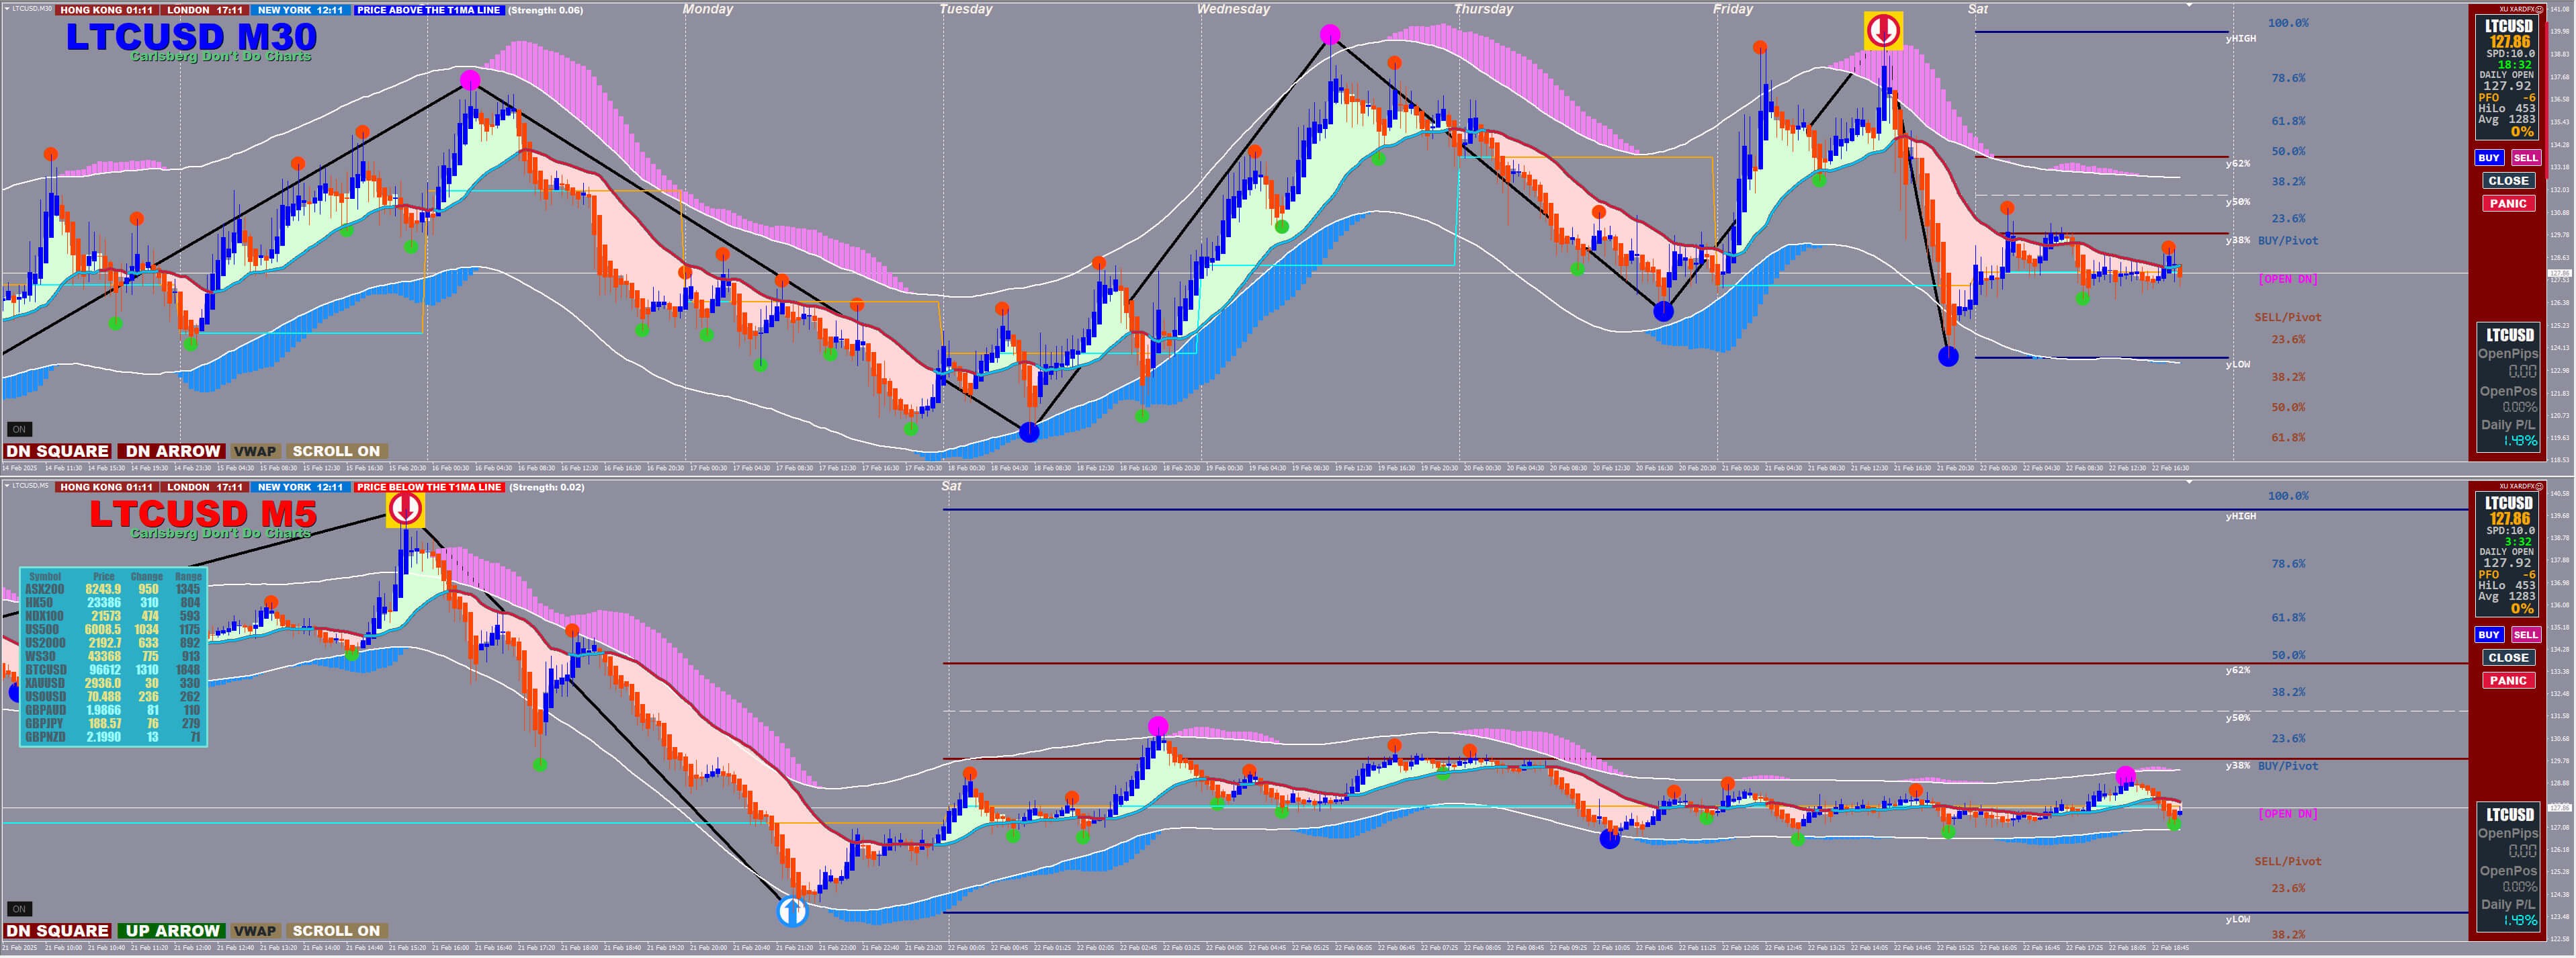Click the red down-arrow signal icon on M5 chart
Viewport: 2576px width, 958px height.
tap(405, 509)
